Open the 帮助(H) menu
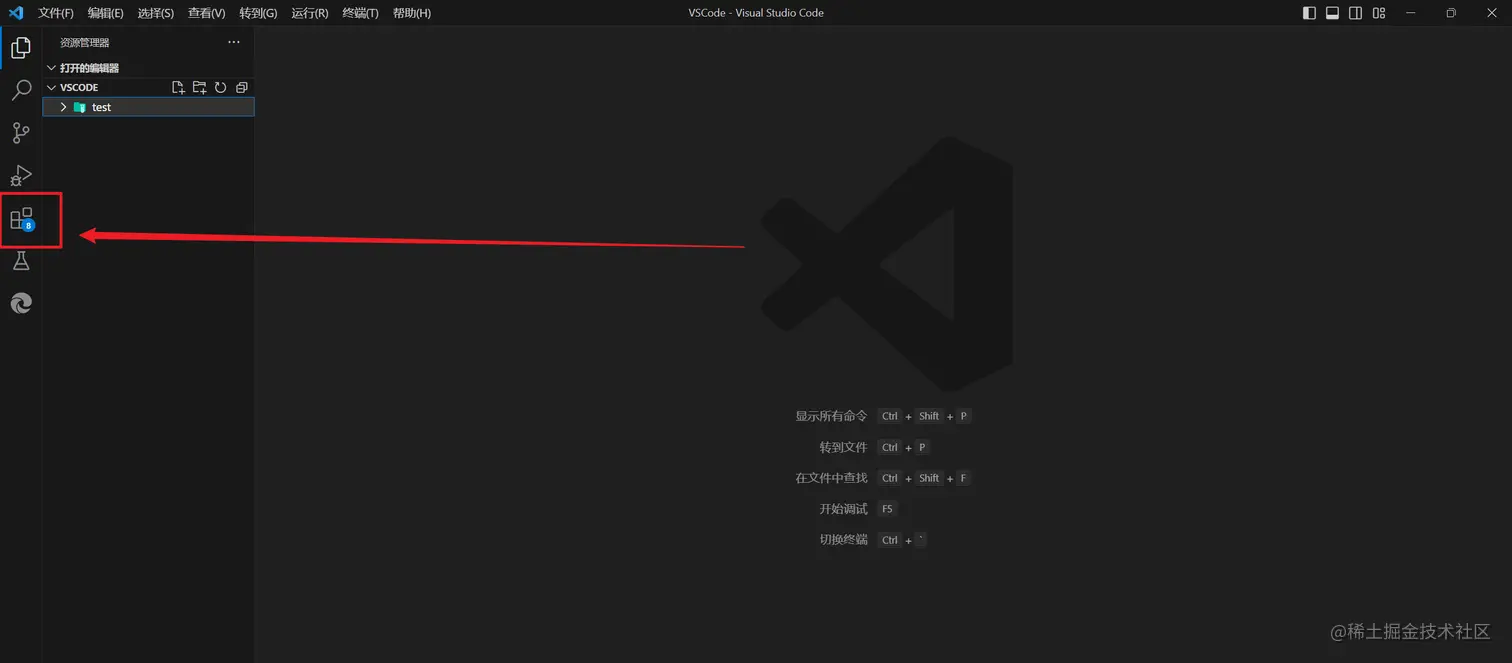Screen dimensions: 1512x663 click(412, 13)
